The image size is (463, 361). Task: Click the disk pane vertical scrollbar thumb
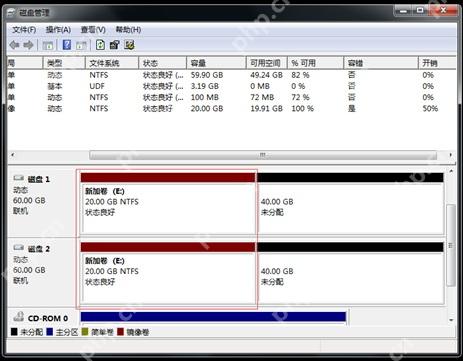point(451,245)
